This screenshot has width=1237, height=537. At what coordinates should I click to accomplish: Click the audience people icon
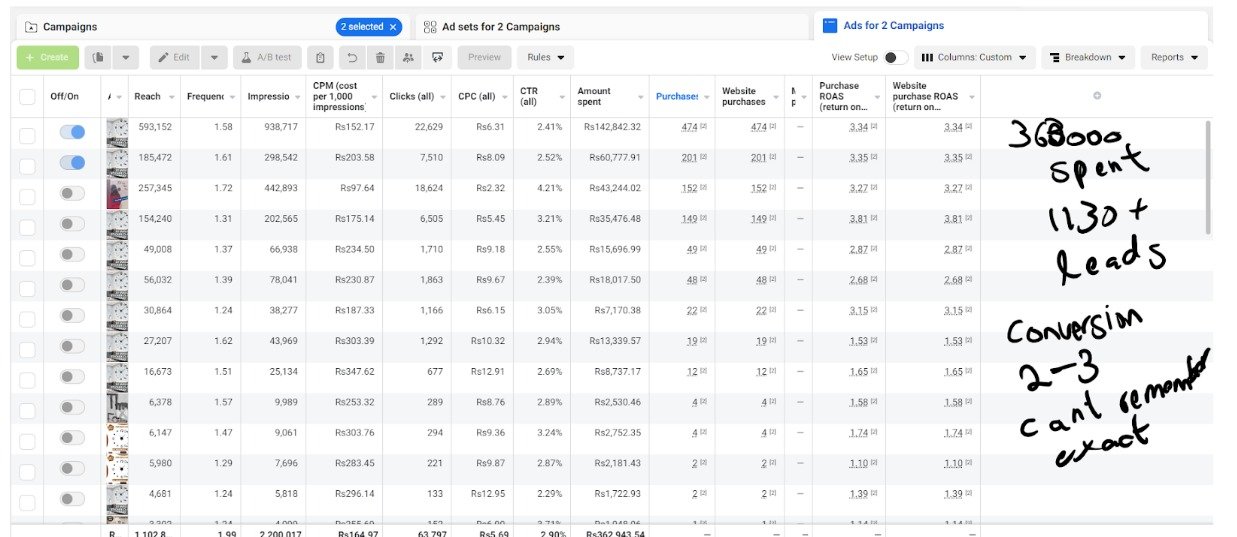[x=408, y=58]
